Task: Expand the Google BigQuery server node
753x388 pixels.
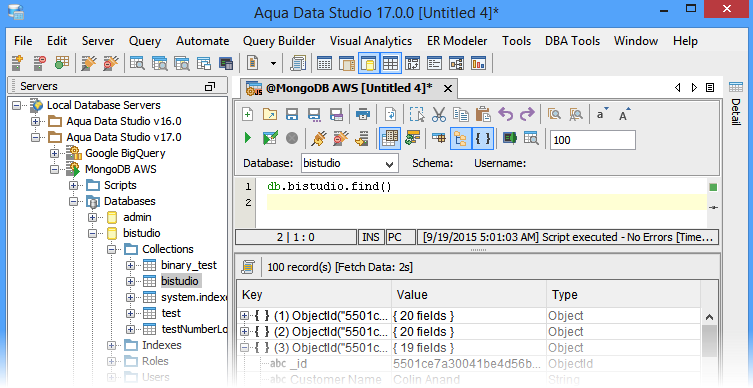Action: coord(54,153)
